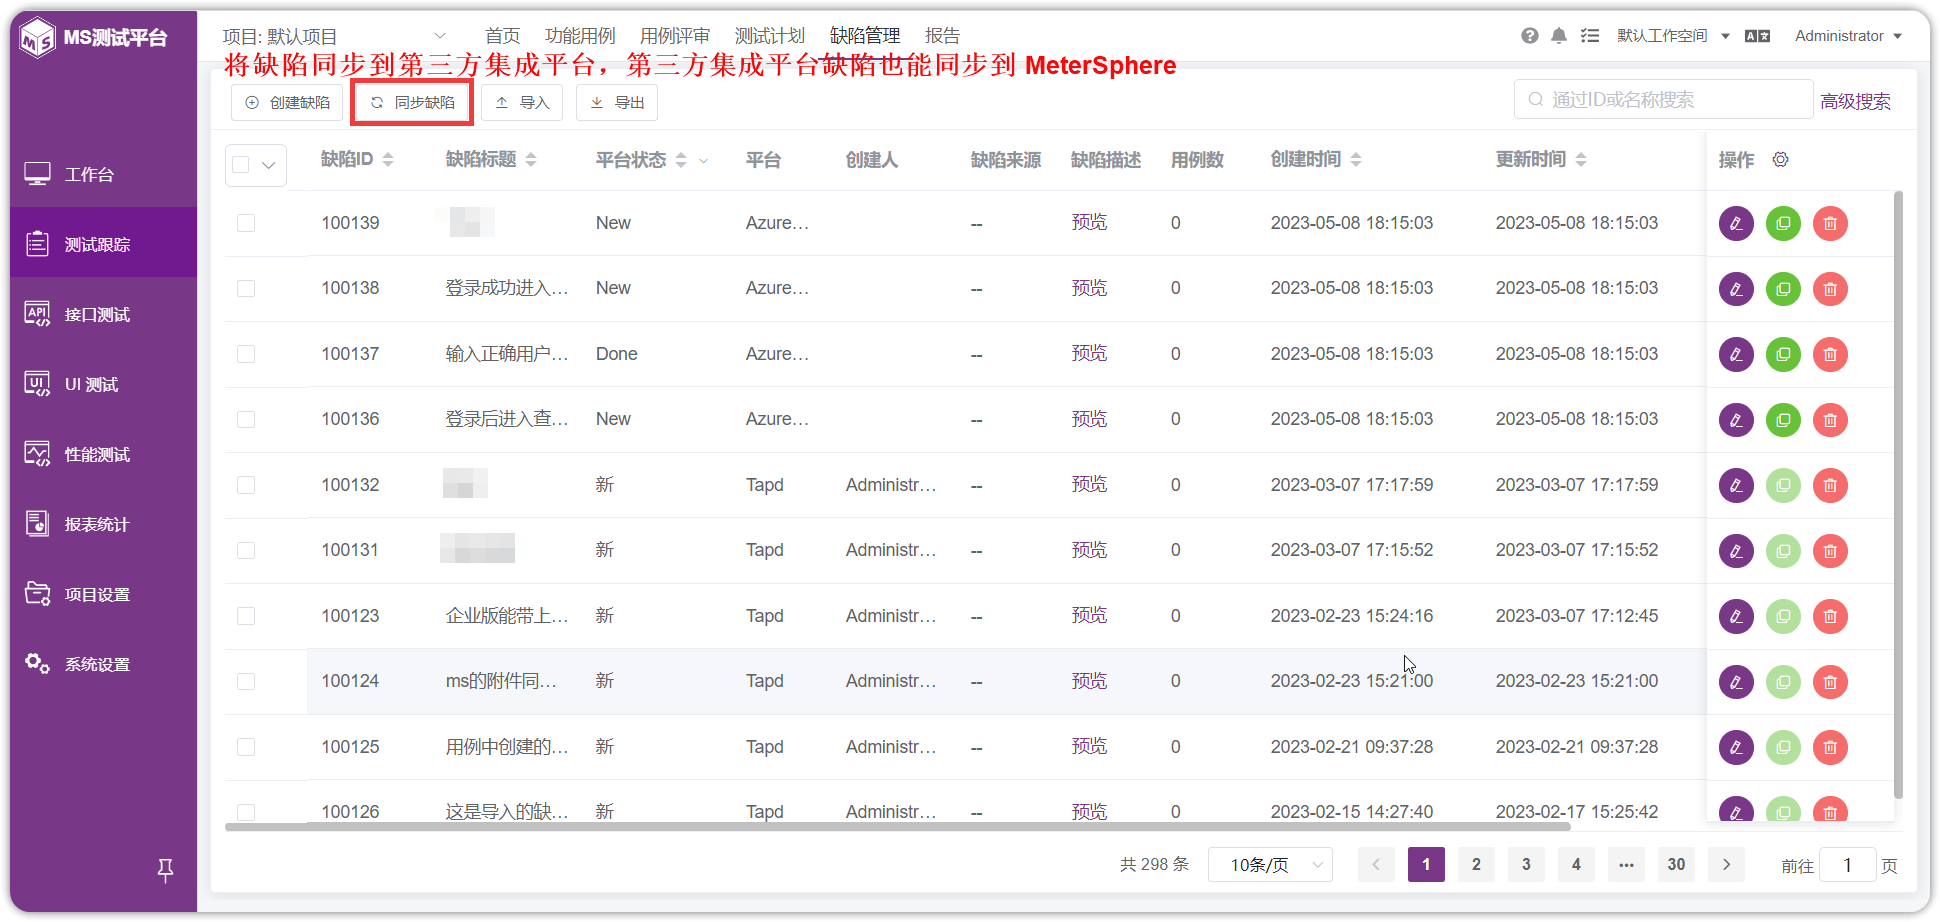
Task: Check the row for defect 100124
Action: click(x=246, y=681)
